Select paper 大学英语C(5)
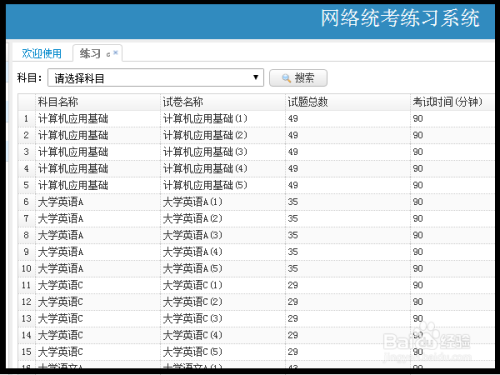 pyautogui.click(x=193, y=352)
